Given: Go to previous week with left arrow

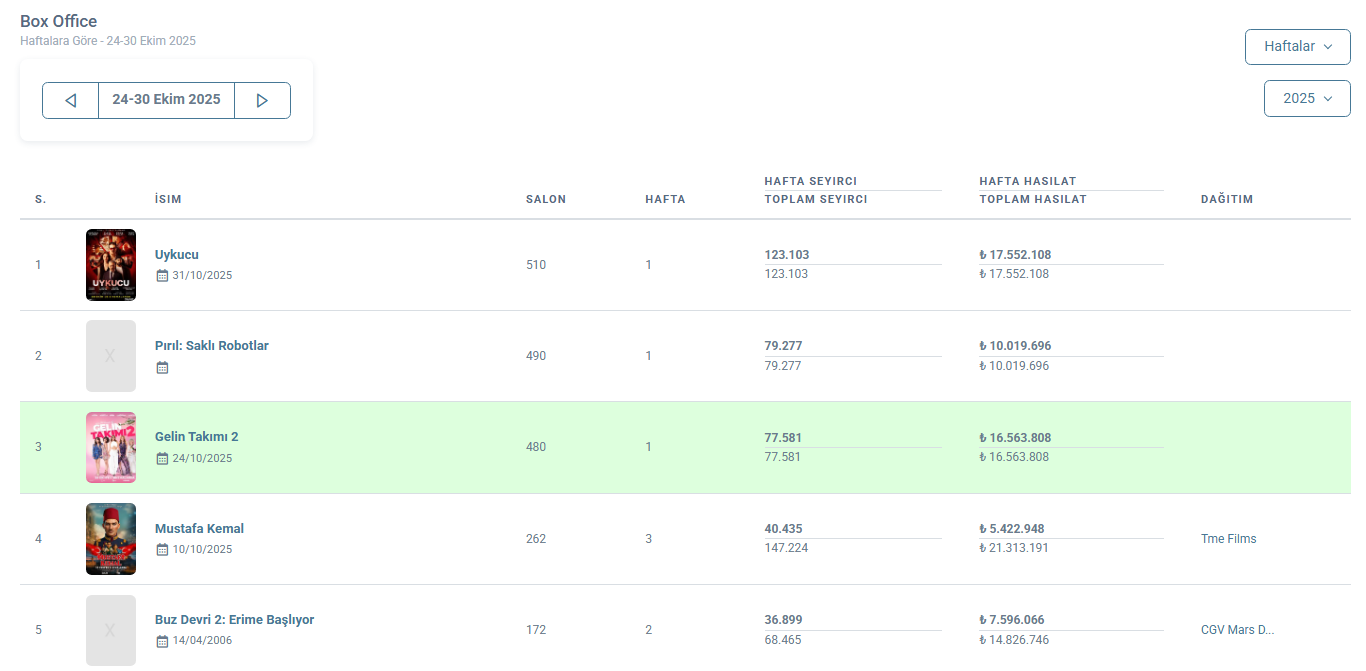Looking at the screenshot, I should click(x=70, y=100).
